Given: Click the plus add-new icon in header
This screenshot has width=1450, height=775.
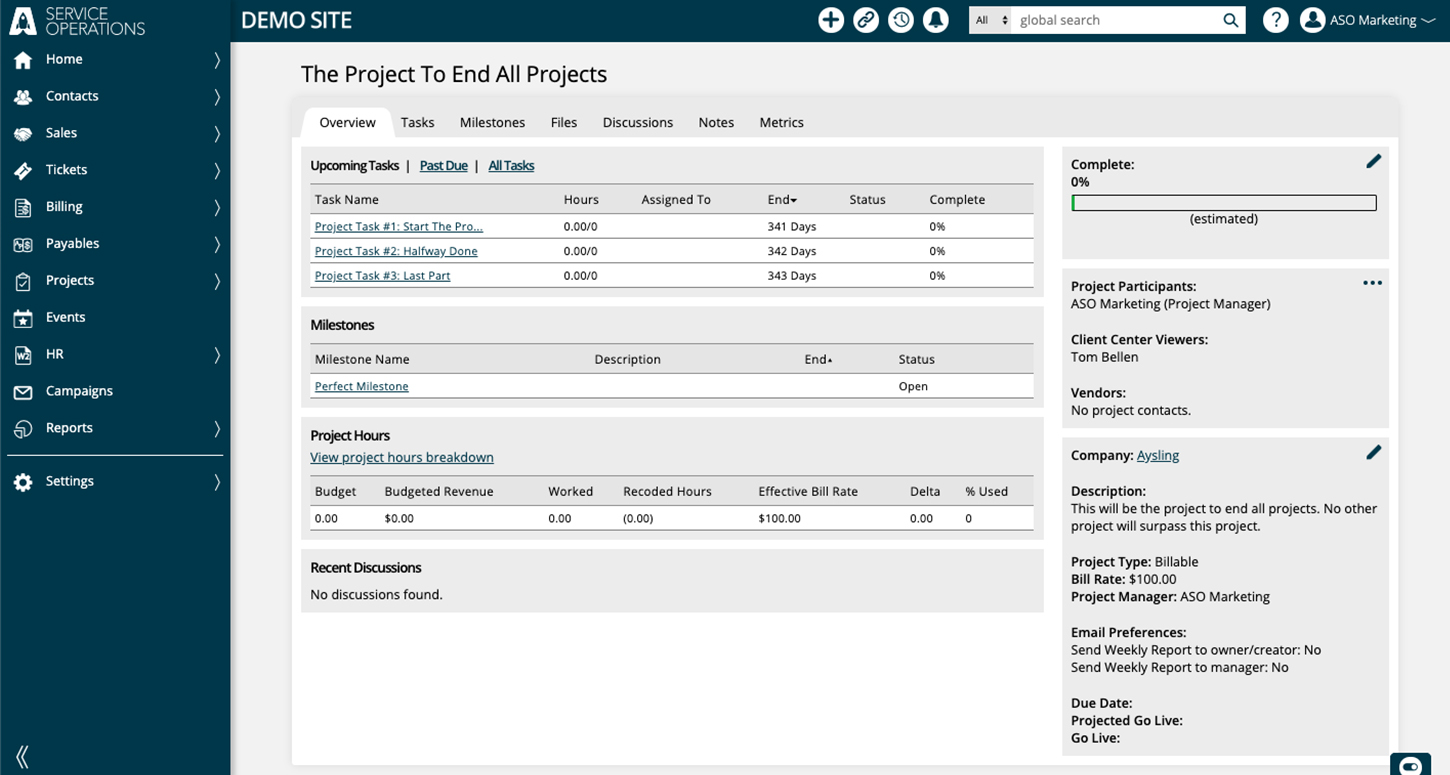Looking at the screenshot, I should coord(831,20).
